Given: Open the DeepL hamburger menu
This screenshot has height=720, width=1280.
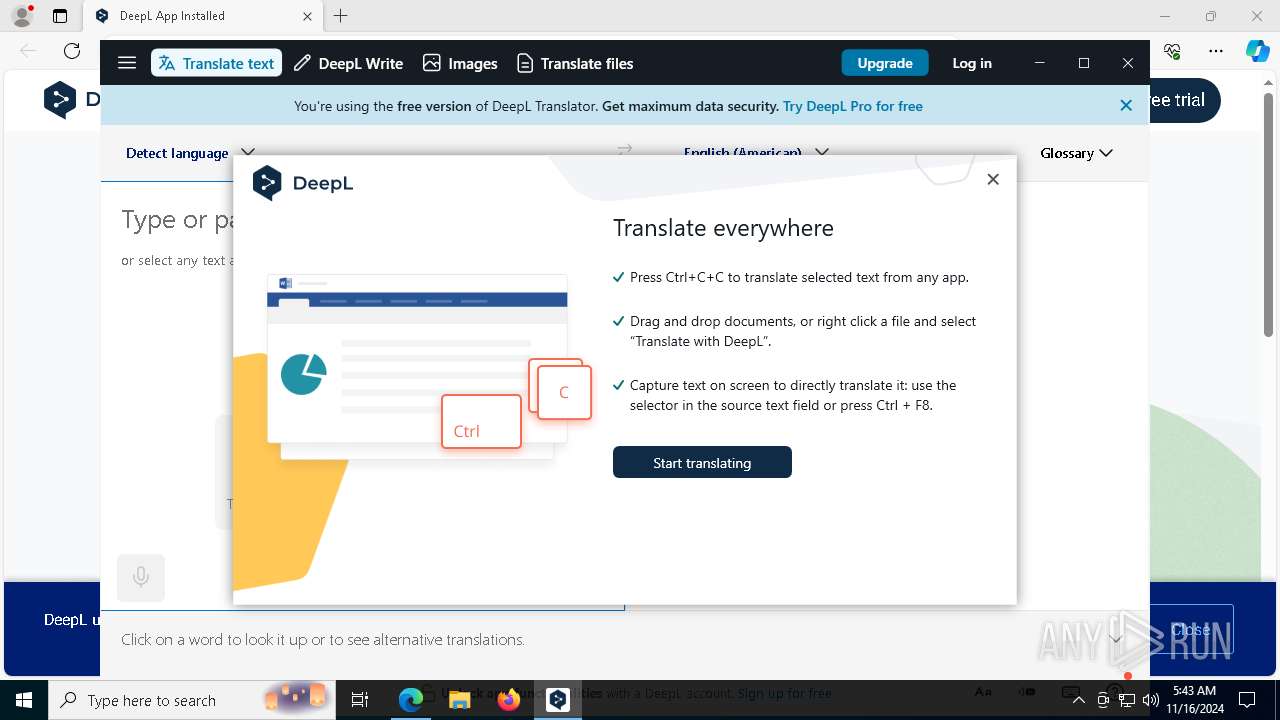Looking at the screenshot, I should [x=127, y=63].
